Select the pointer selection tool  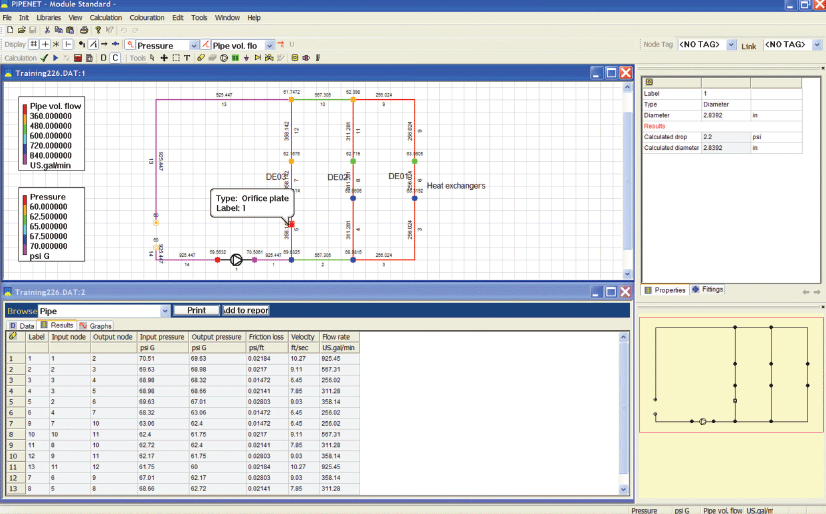(152, 58)
